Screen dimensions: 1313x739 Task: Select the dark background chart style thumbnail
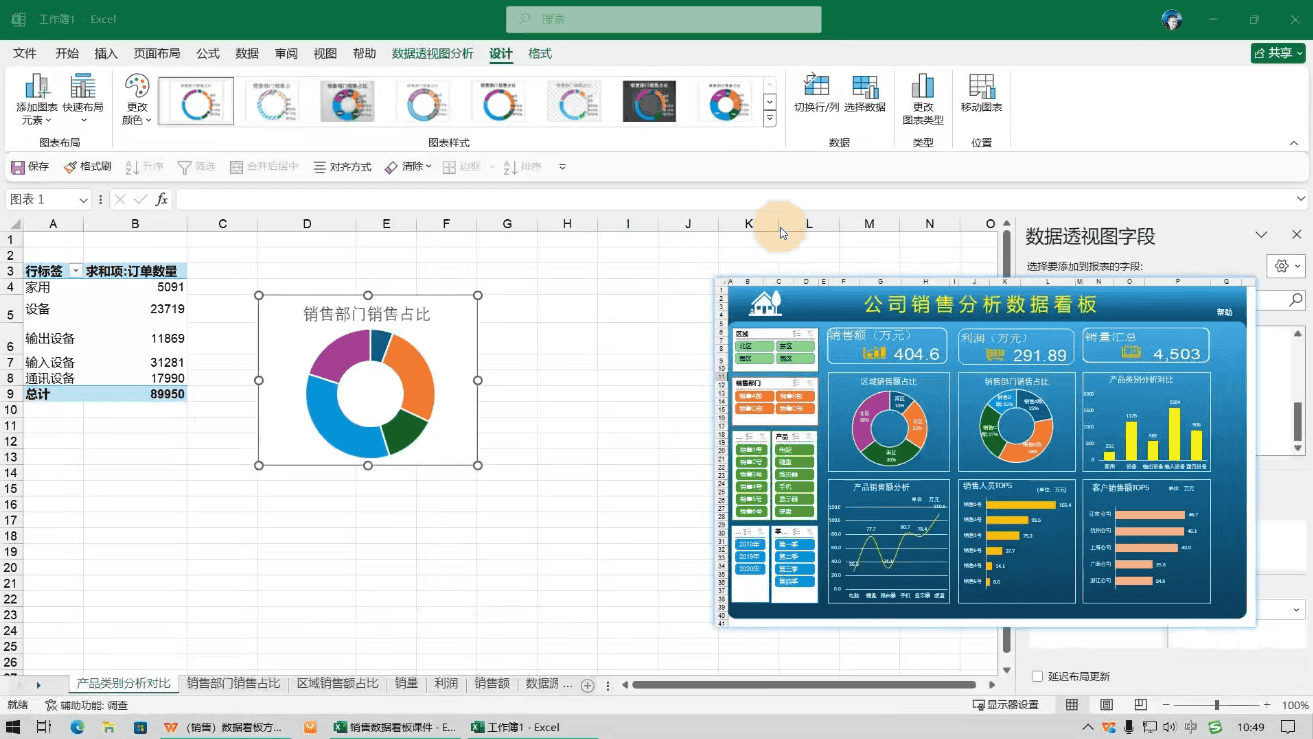pos(649,101)
